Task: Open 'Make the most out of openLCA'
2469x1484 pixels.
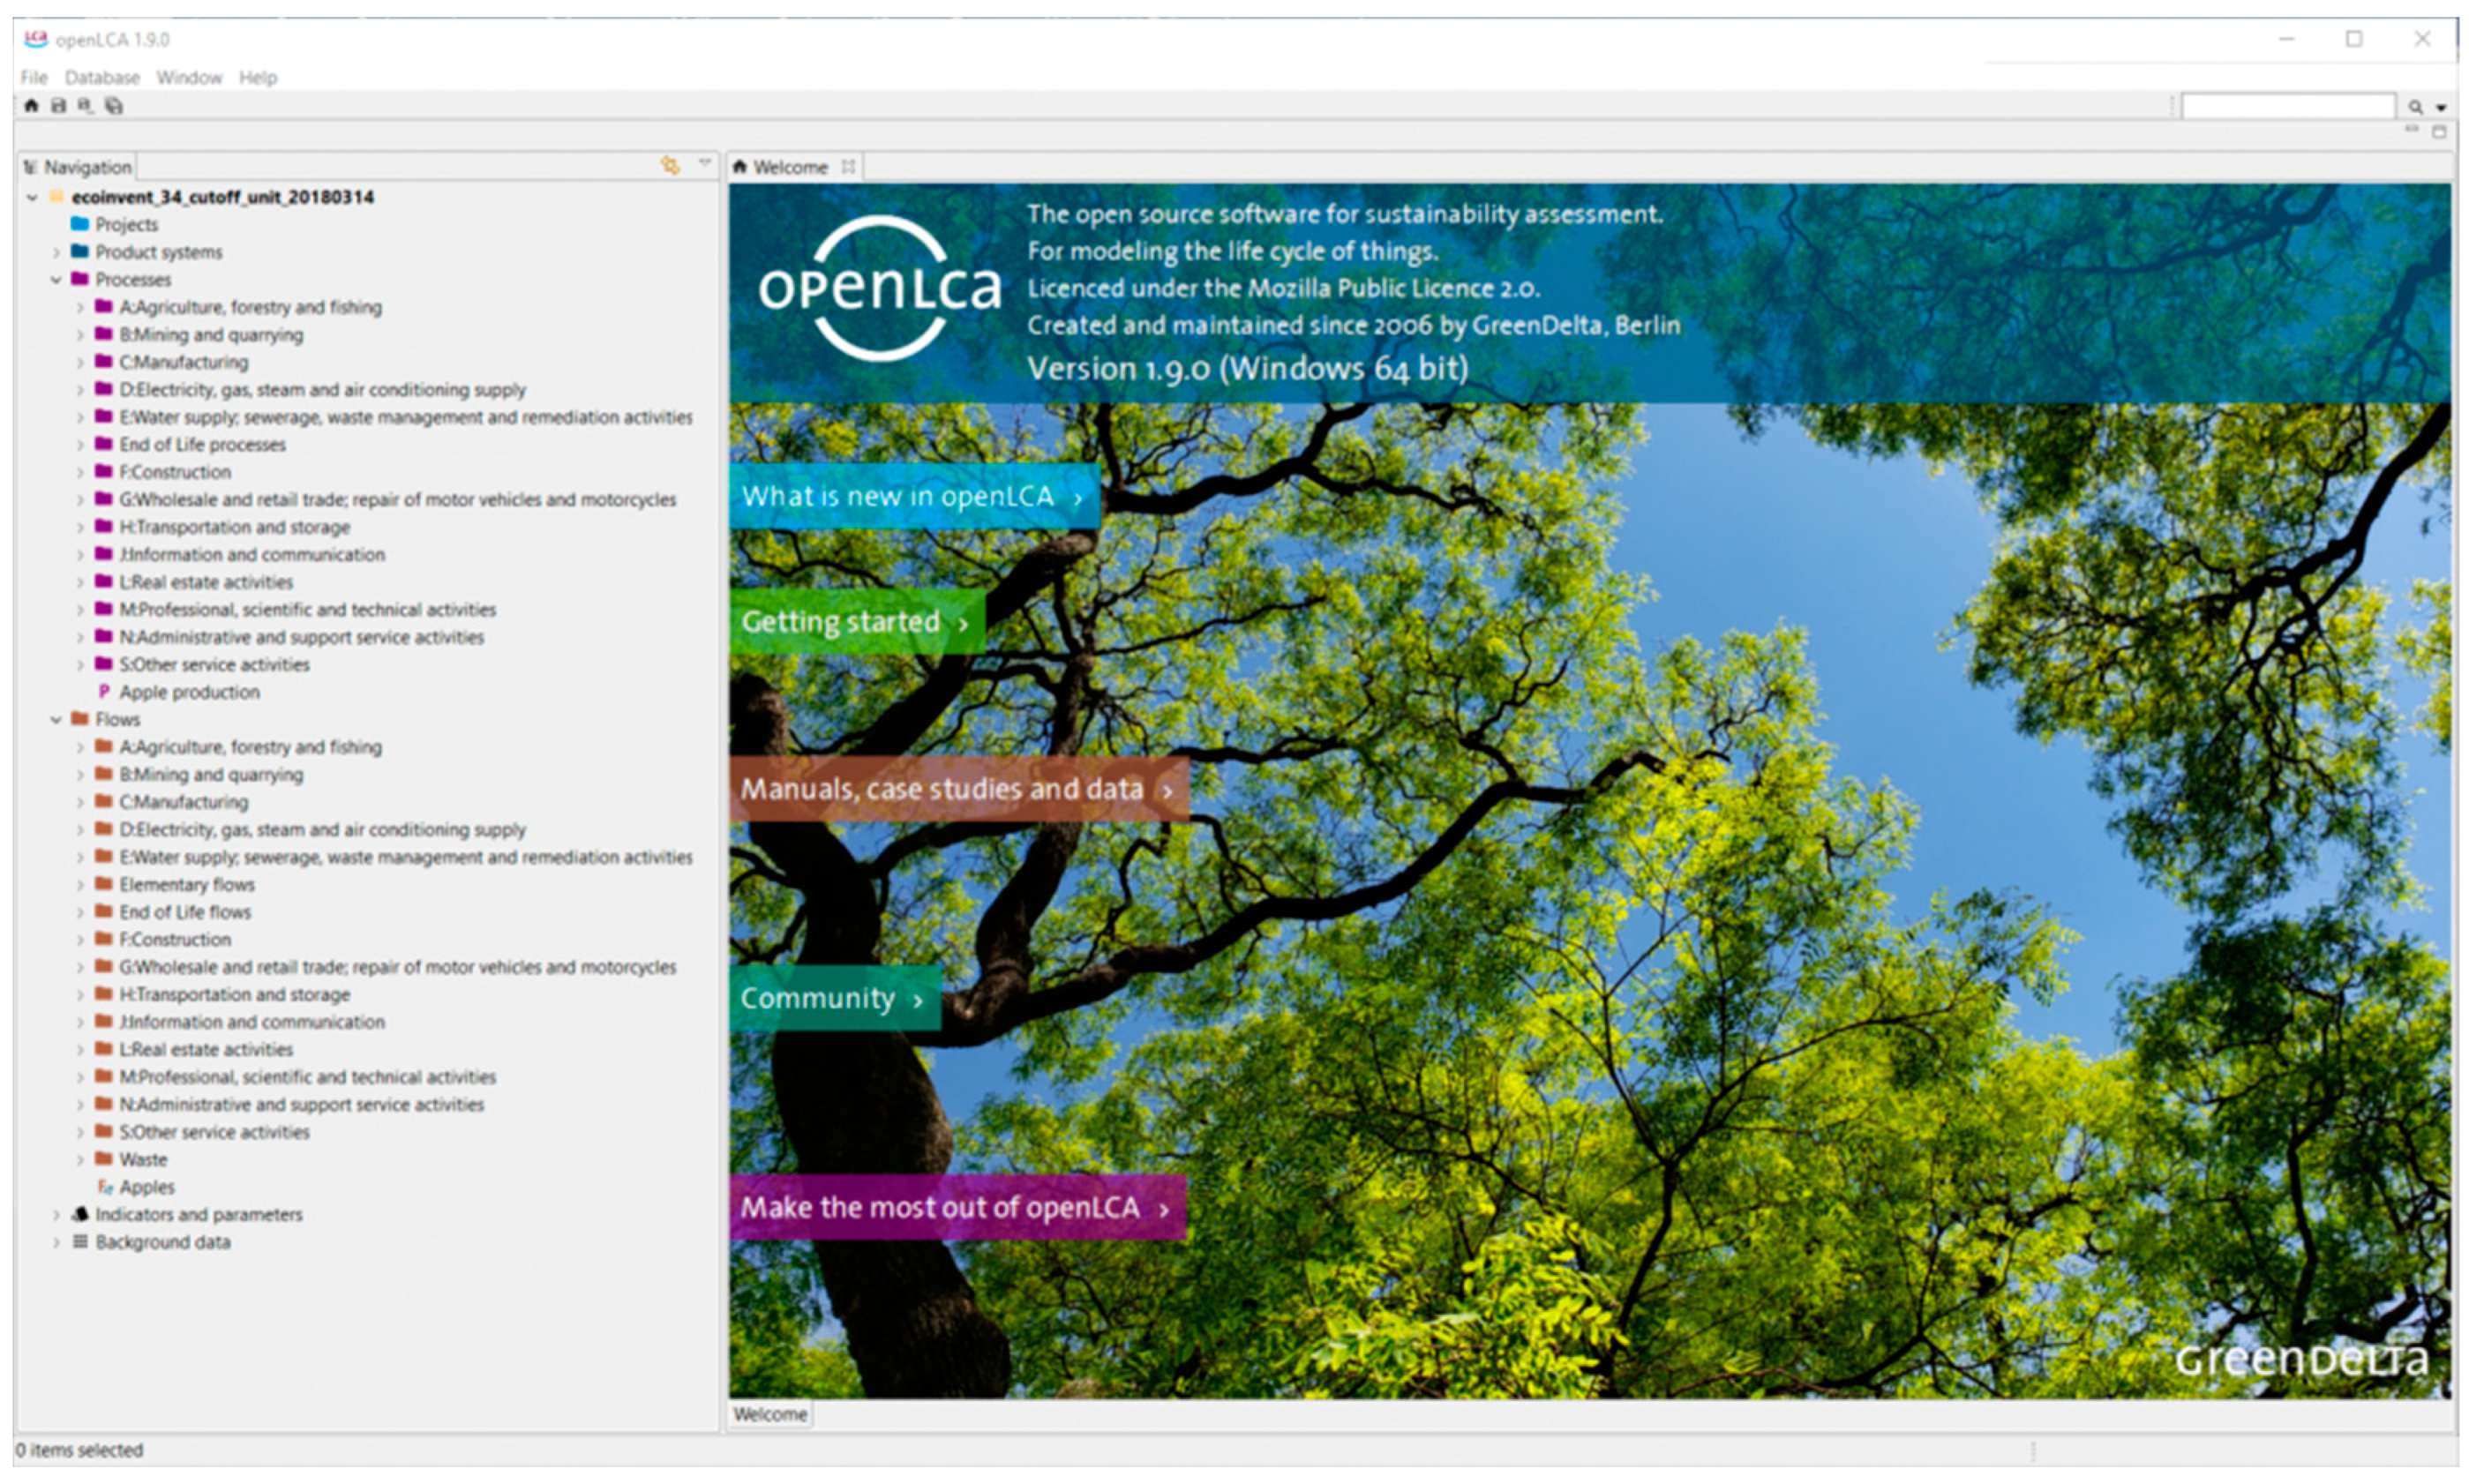Action: coord(957,1207)
